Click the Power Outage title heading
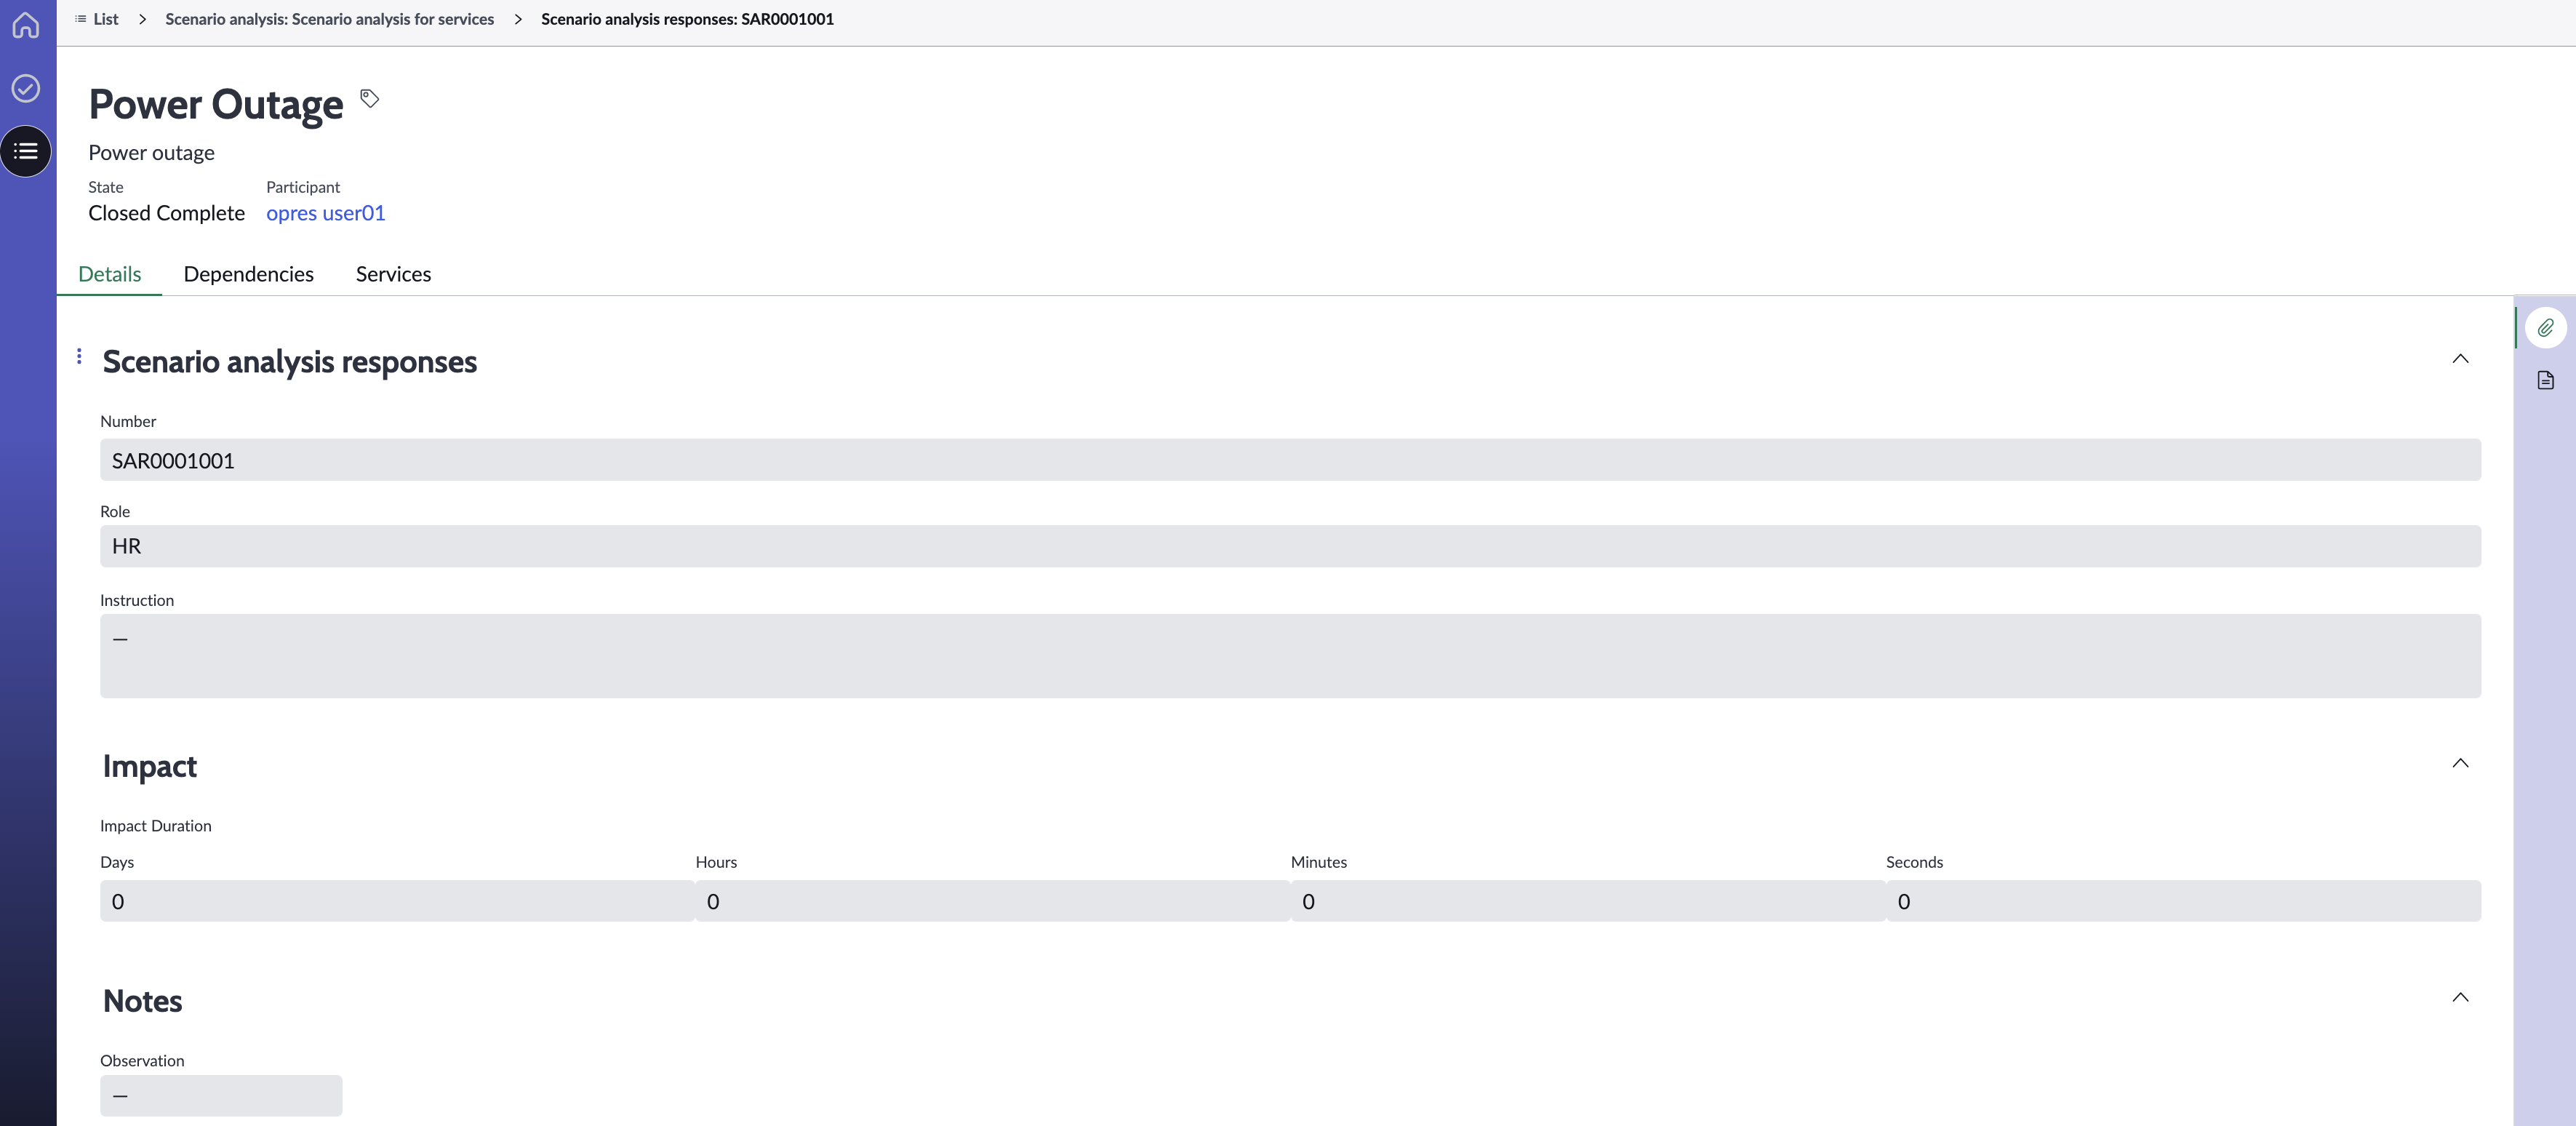Image resolution: width=2576 pixels, height=1126 pixels. (x=216, y=104)
